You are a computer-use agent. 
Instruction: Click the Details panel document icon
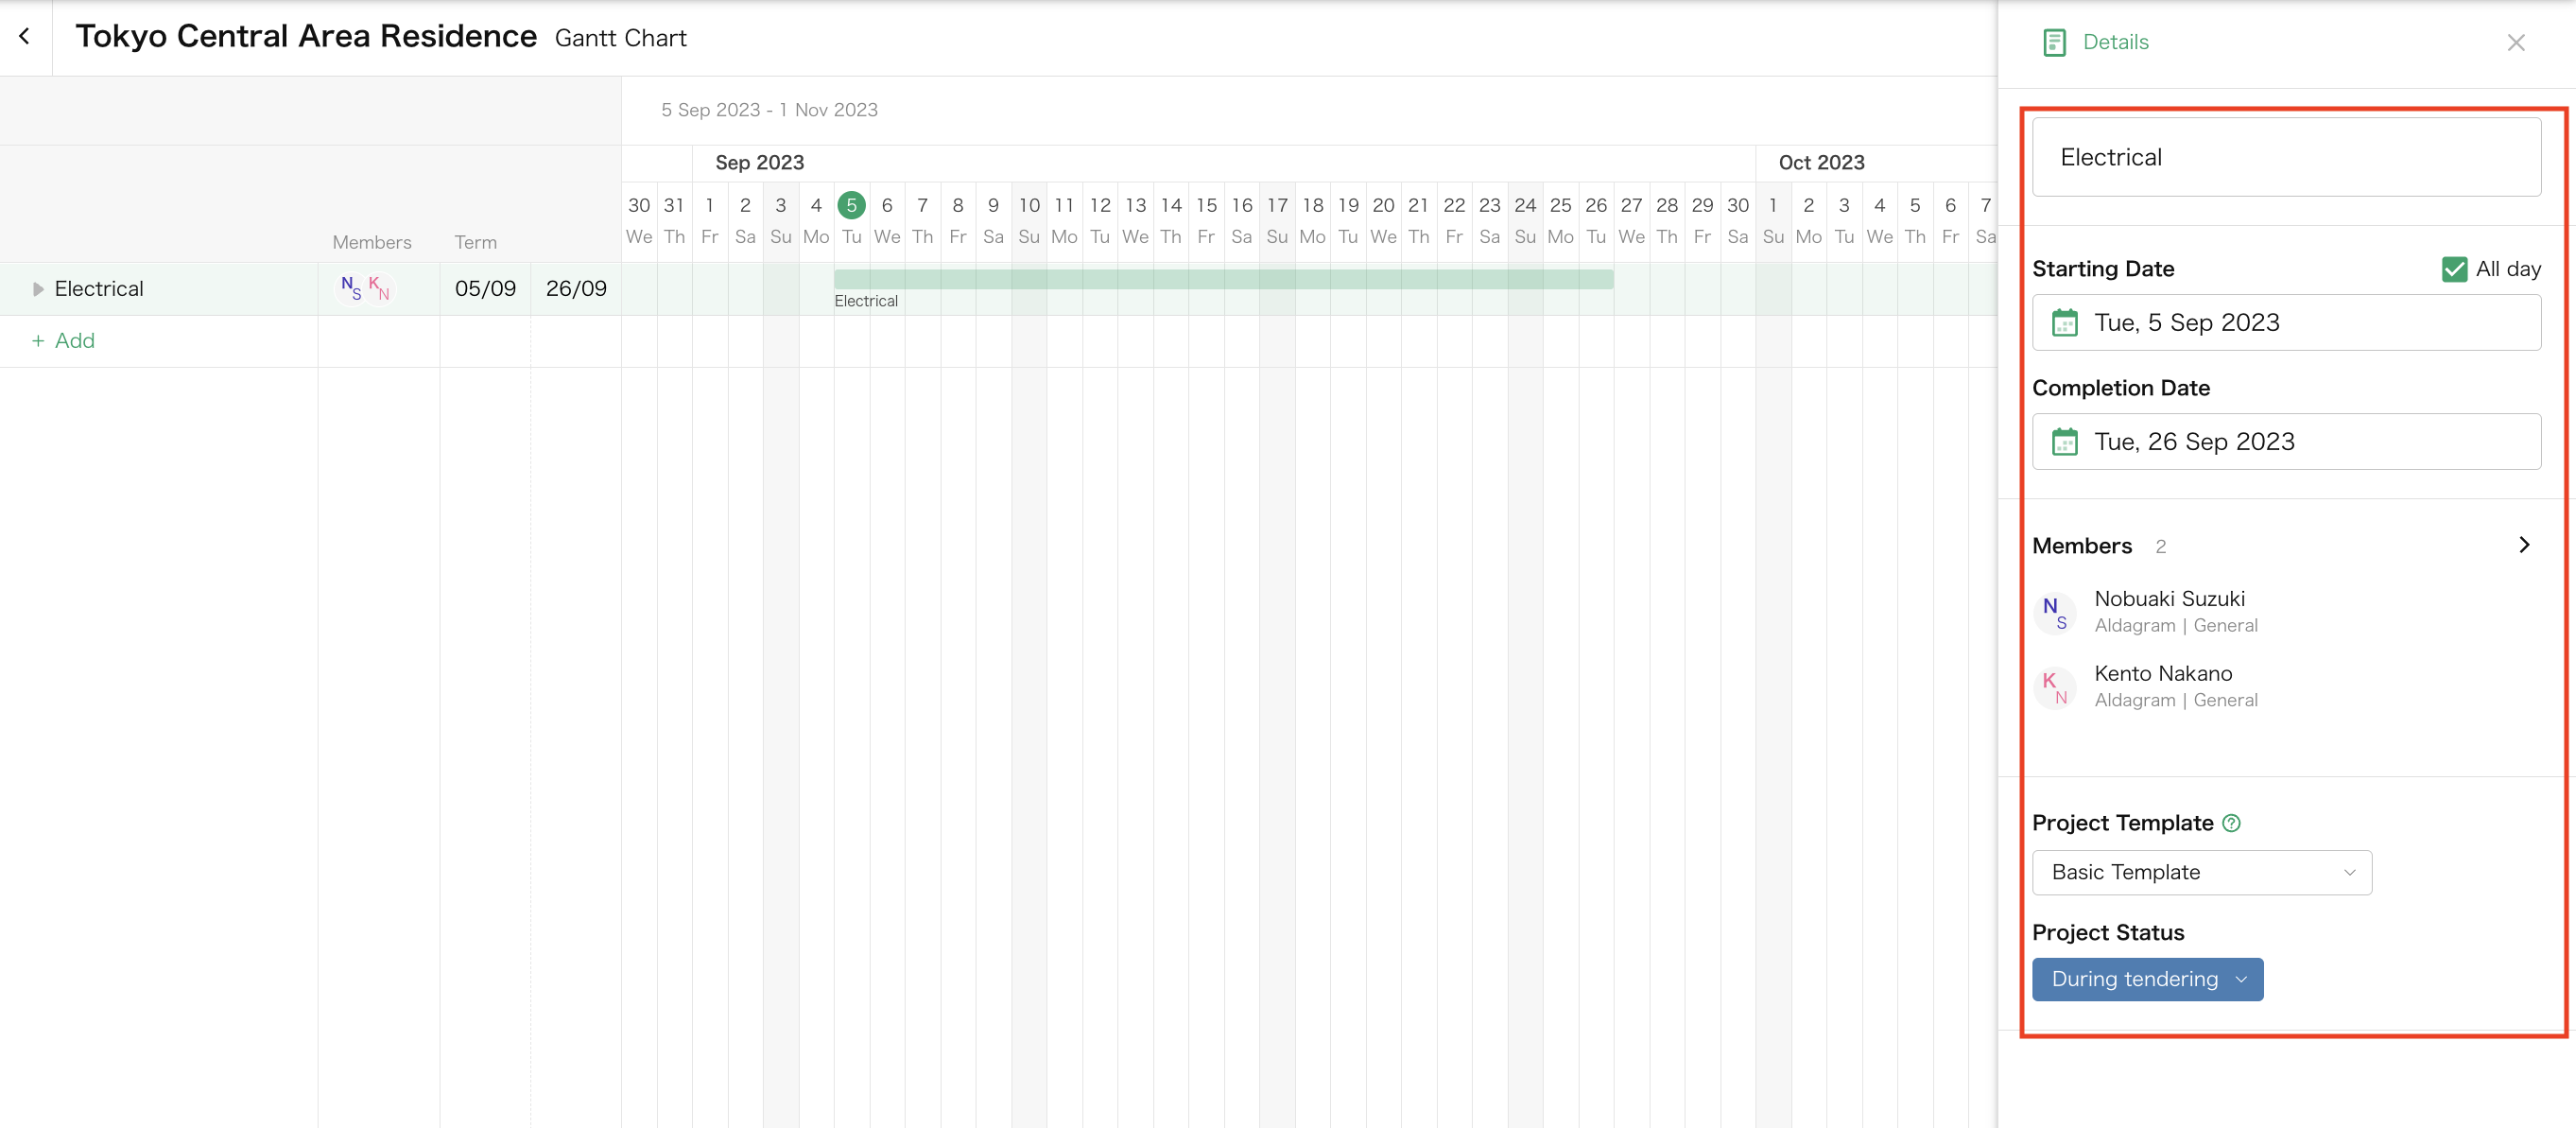tap(2054, 42)
